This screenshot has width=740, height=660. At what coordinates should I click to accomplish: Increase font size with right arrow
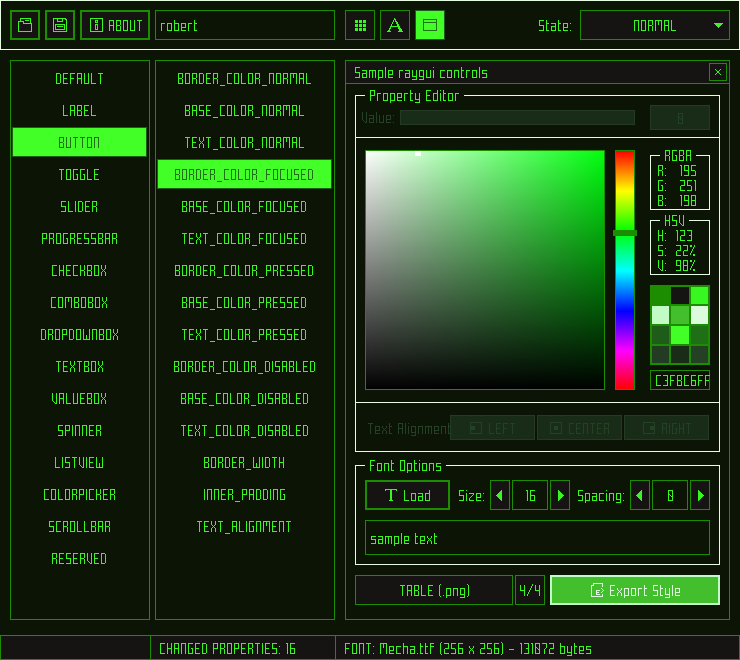(560, 495)
